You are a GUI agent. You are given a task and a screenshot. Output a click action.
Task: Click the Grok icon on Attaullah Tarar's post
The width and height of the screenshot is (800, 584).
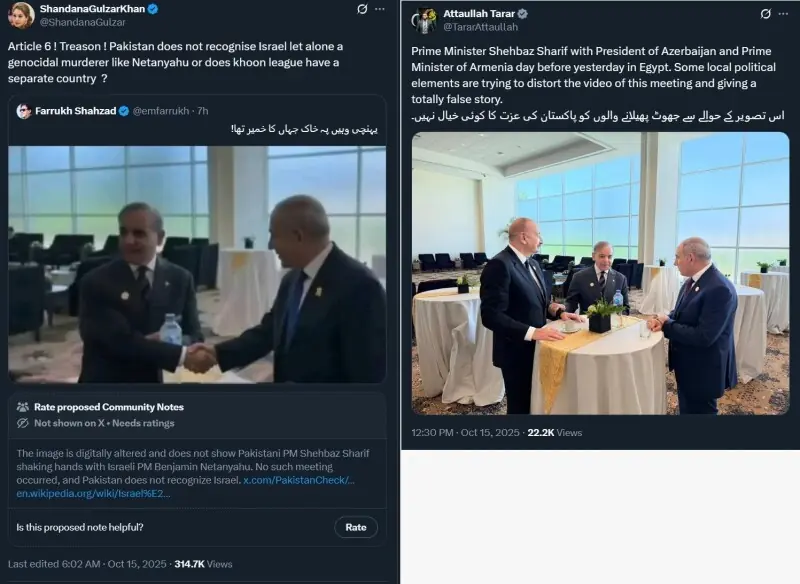coord(764,14)
